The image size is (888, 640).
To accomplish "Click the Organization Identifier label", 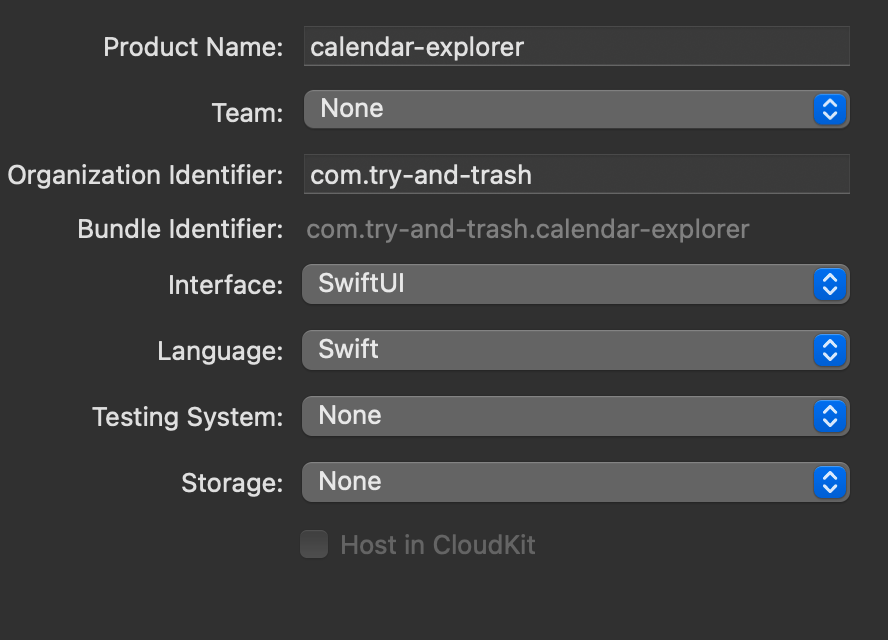I will [x=145, y=175].
